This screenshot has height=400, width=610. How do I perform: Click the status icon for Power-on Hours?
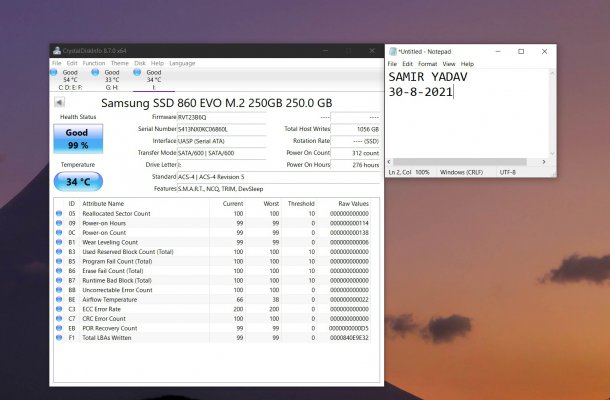point(59,223)
